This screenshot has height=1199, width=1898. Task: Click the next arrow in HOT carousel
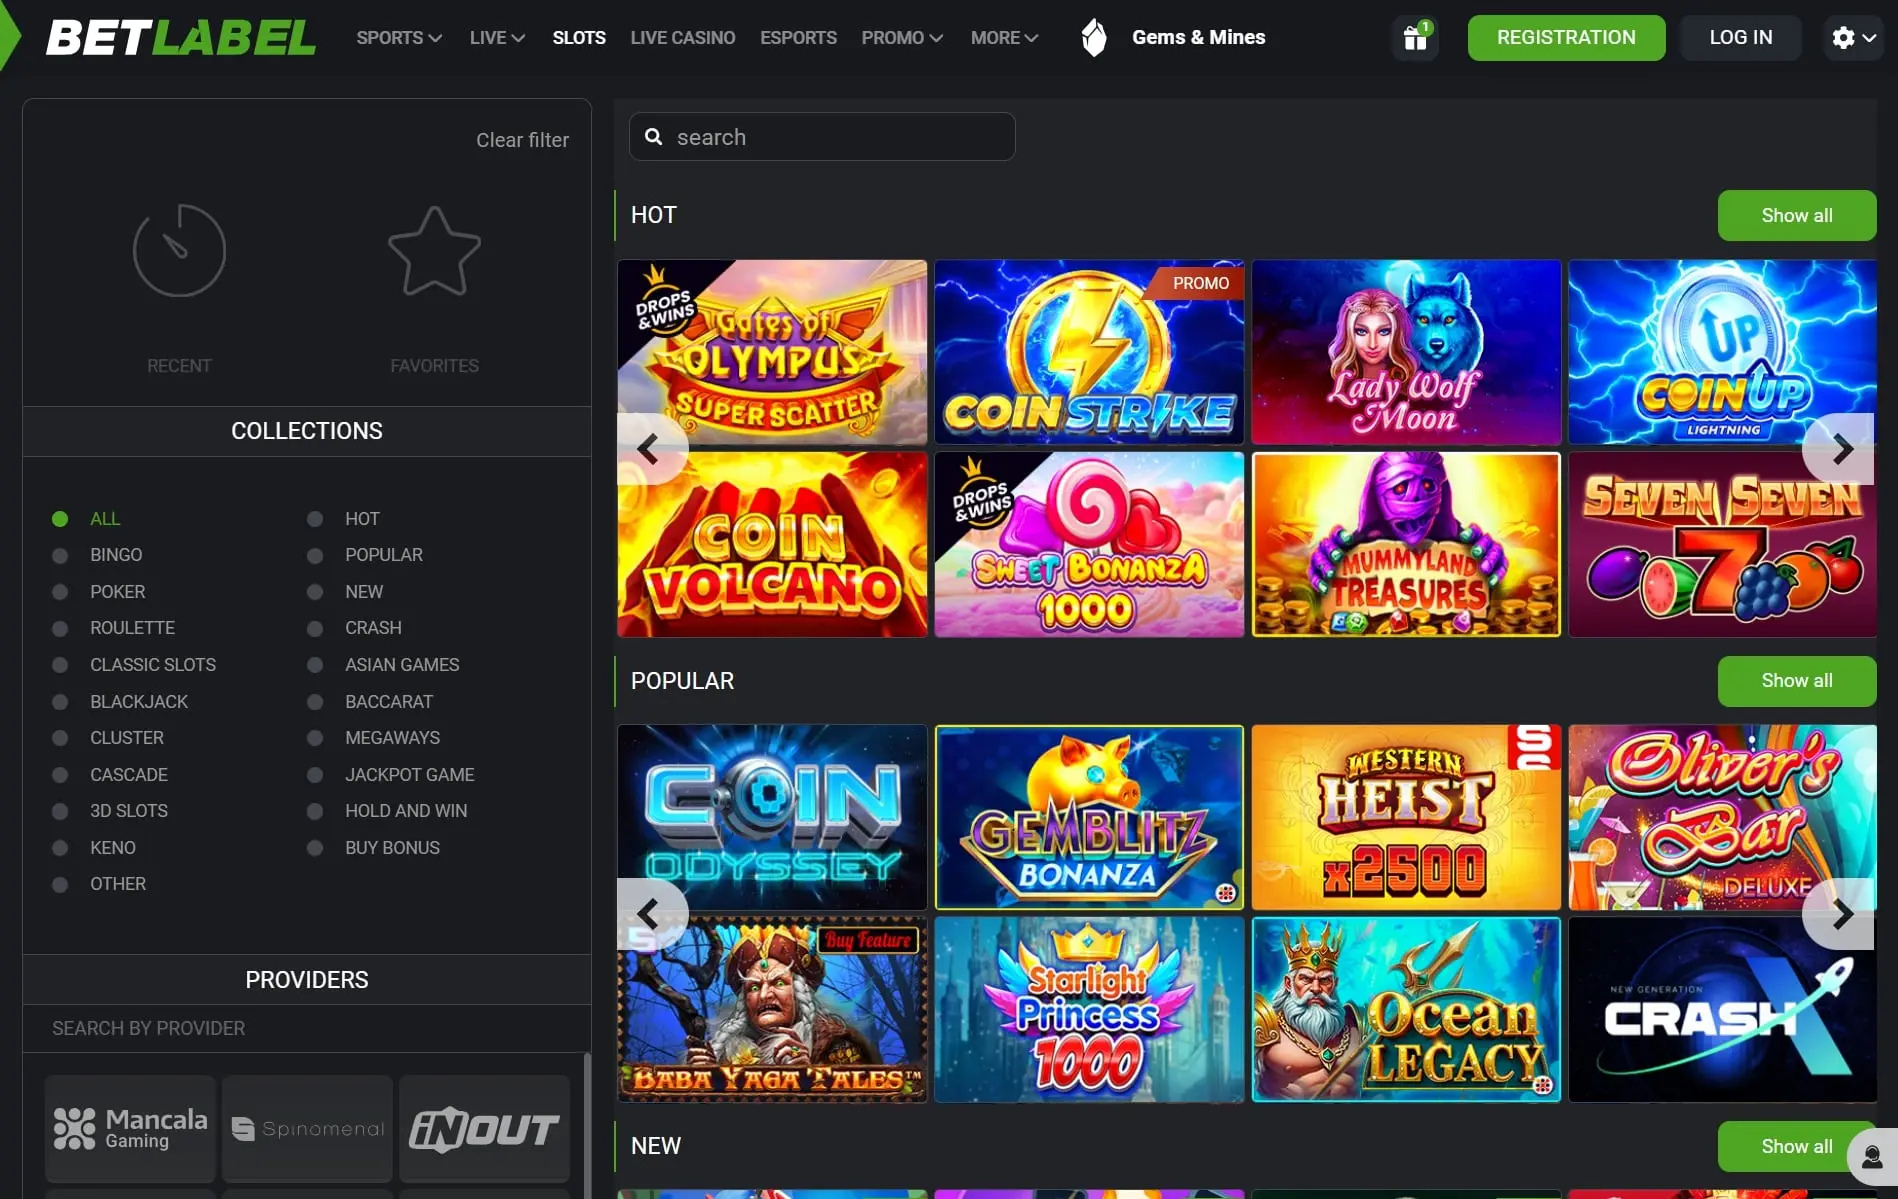tap(1842, 449)
